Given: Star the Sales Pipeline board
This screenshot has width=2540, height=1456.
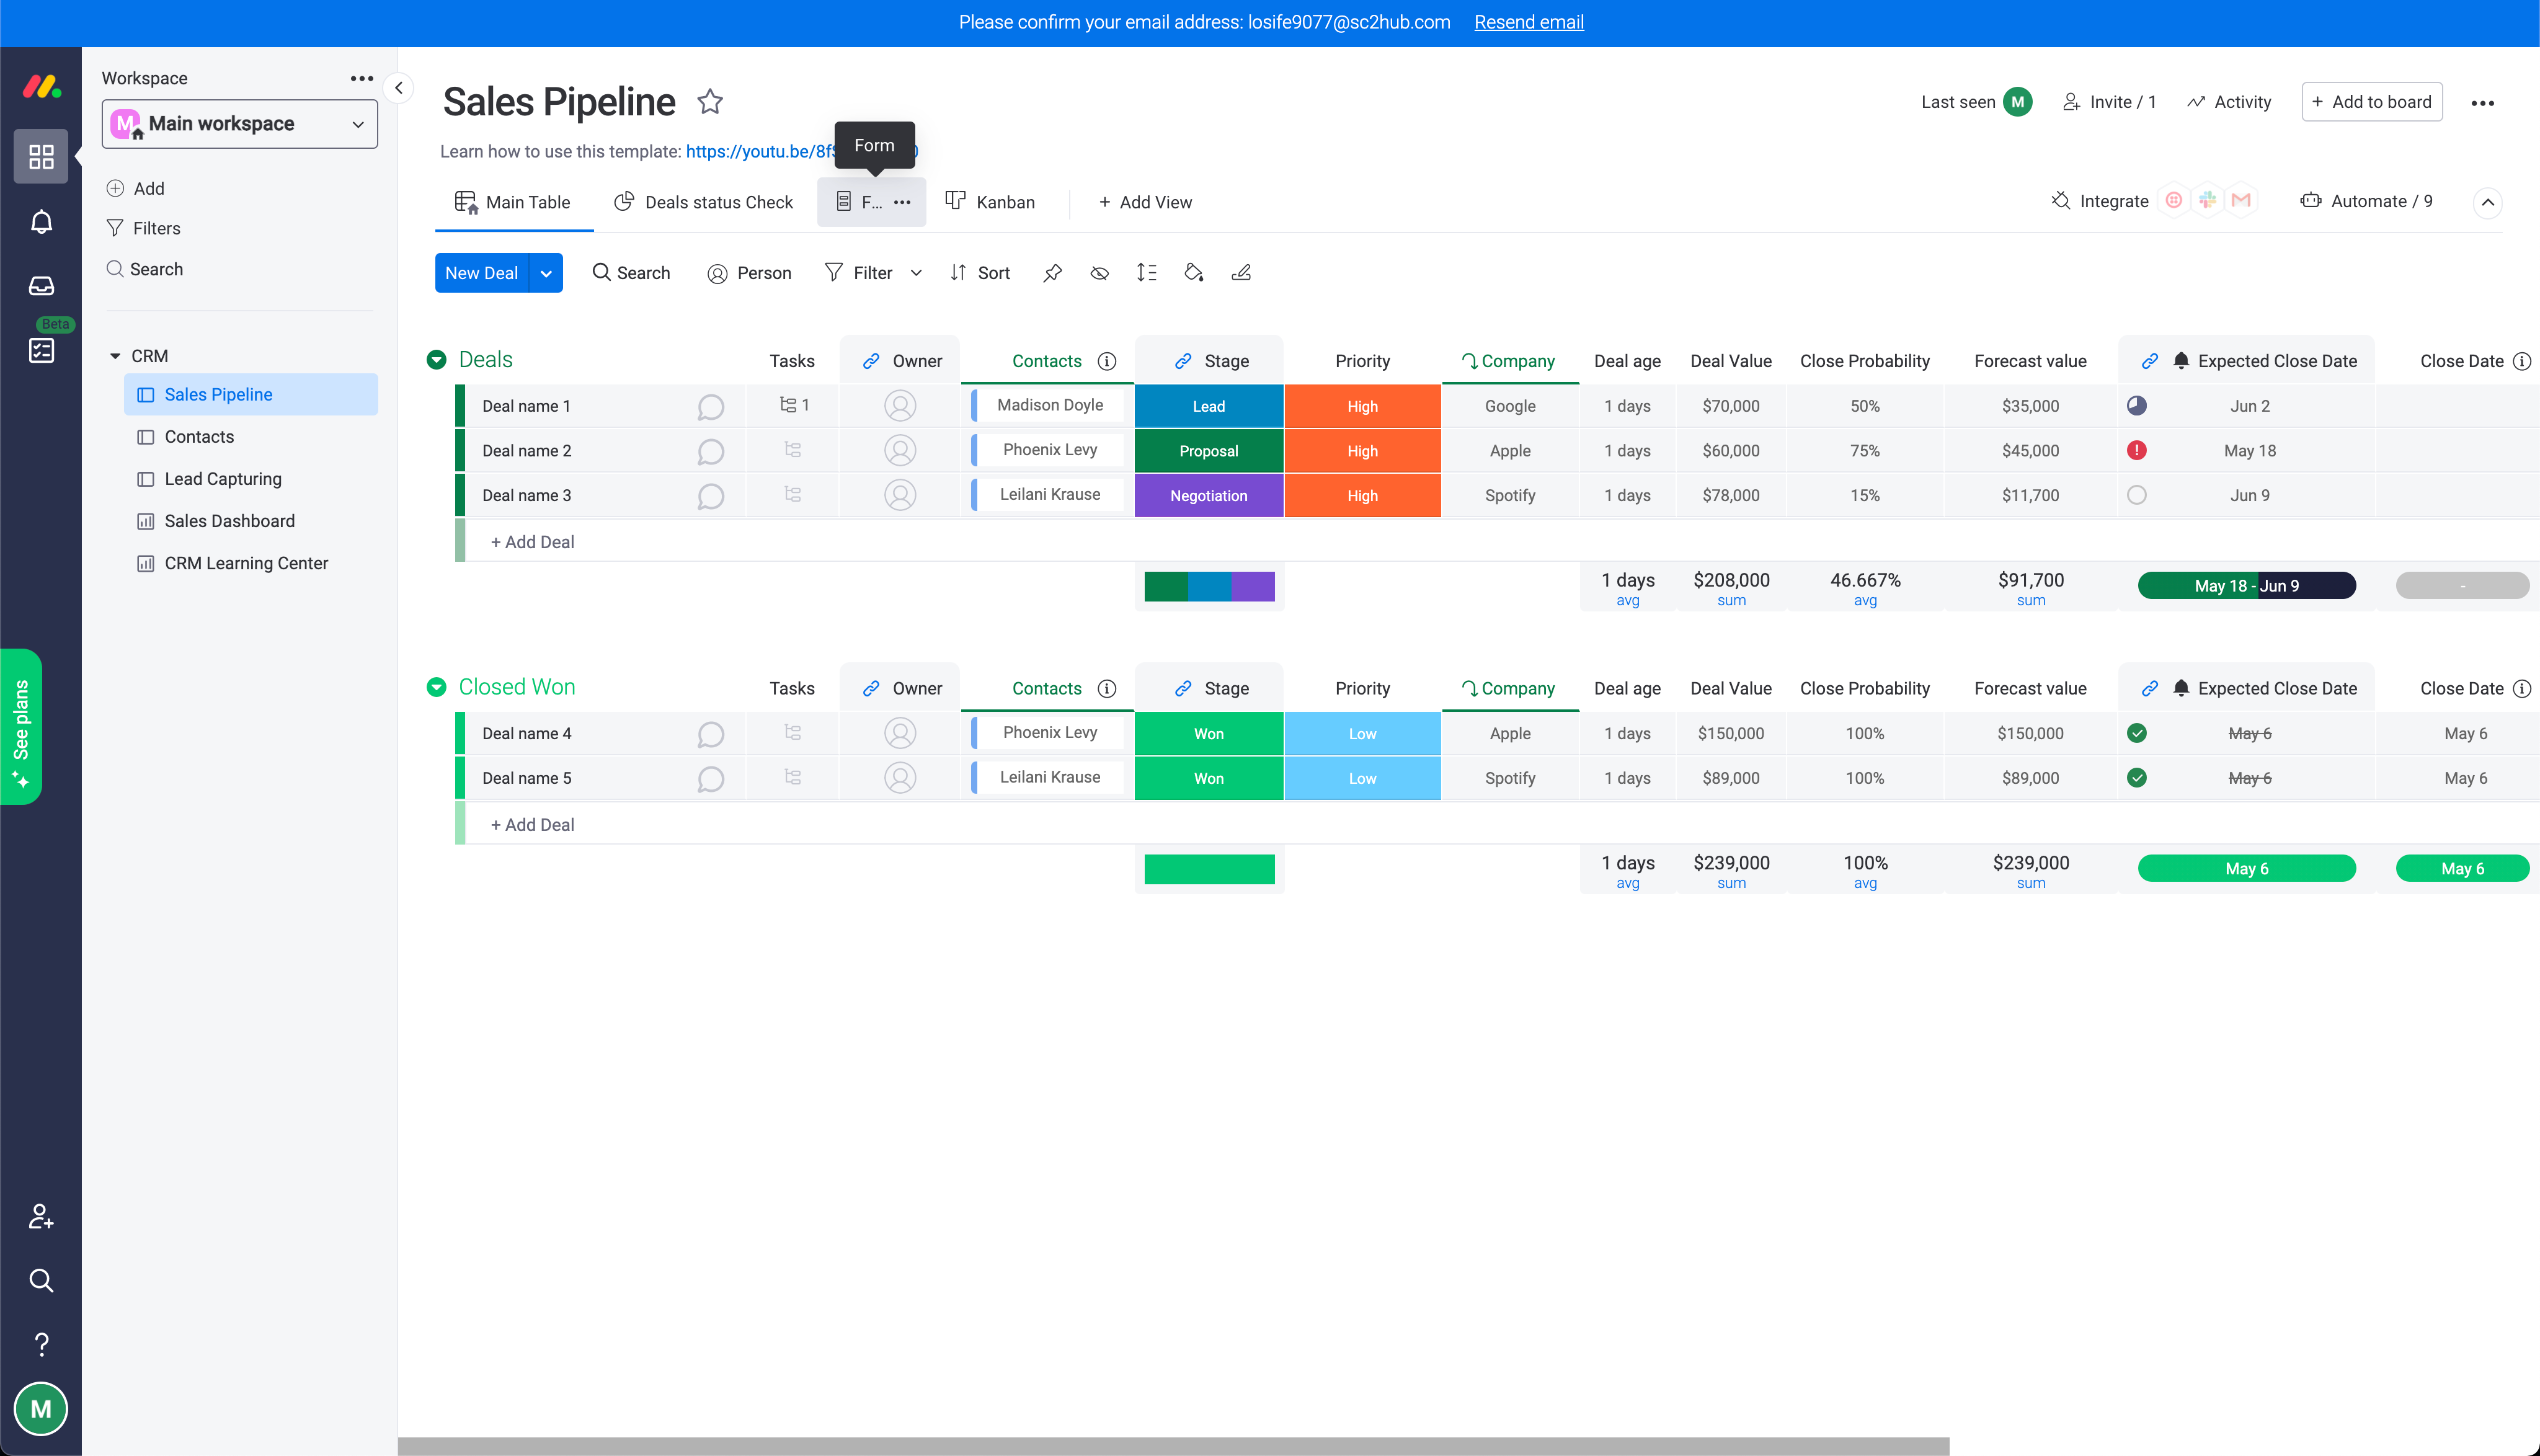Looking at the screenshot, I should point(710,102).
